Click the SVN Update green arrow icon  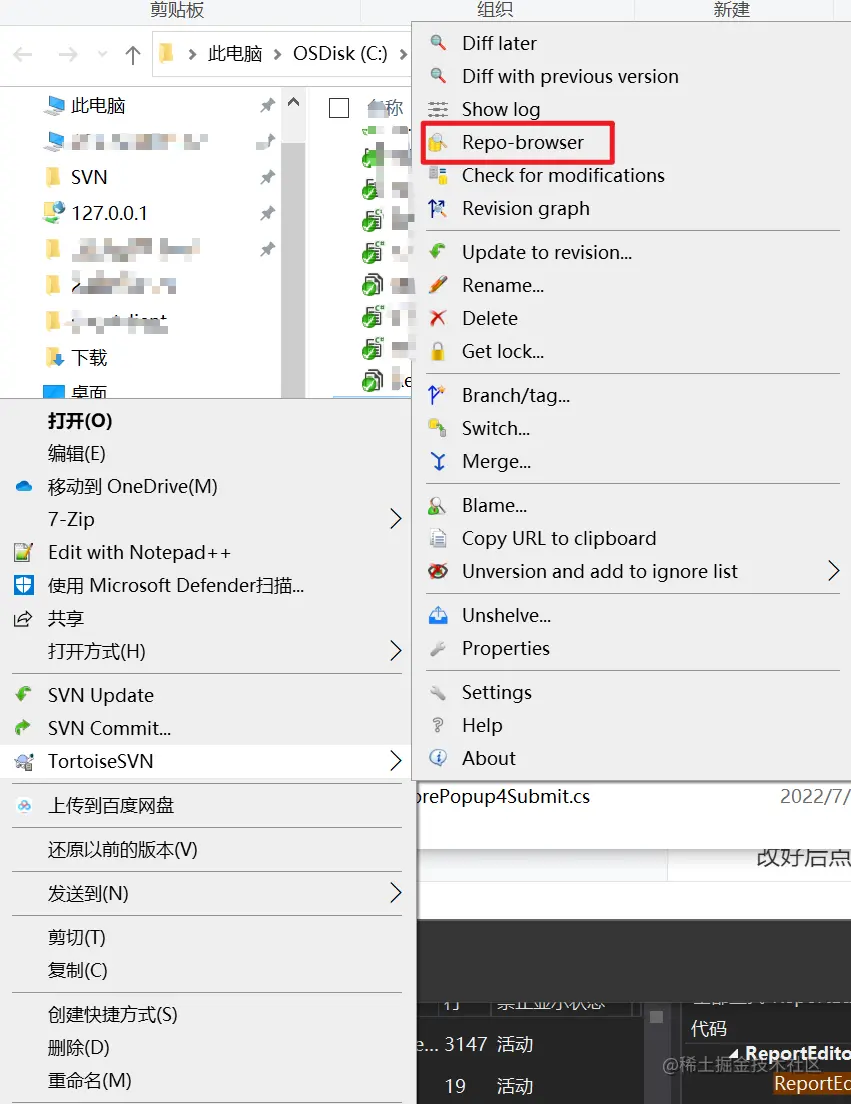pos(24,694)
